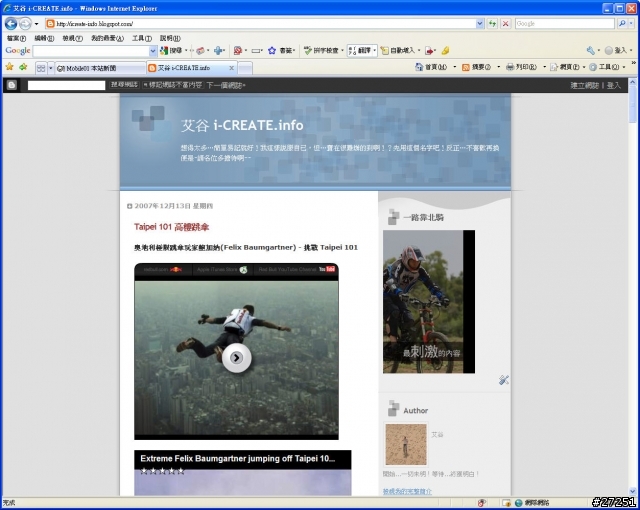640x510 pixels.
Task: Click the Google Toolbar 搜尋 button
Action: coord(171,51)
